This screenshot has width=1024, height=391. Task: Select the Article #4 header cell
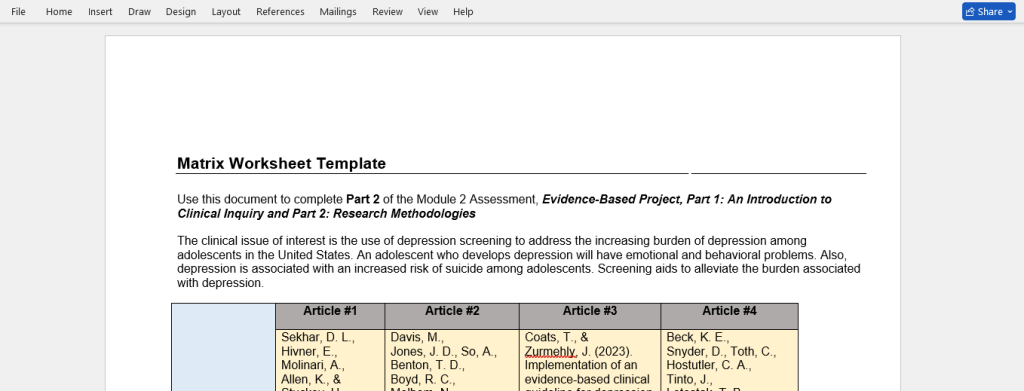pos(729,316)
